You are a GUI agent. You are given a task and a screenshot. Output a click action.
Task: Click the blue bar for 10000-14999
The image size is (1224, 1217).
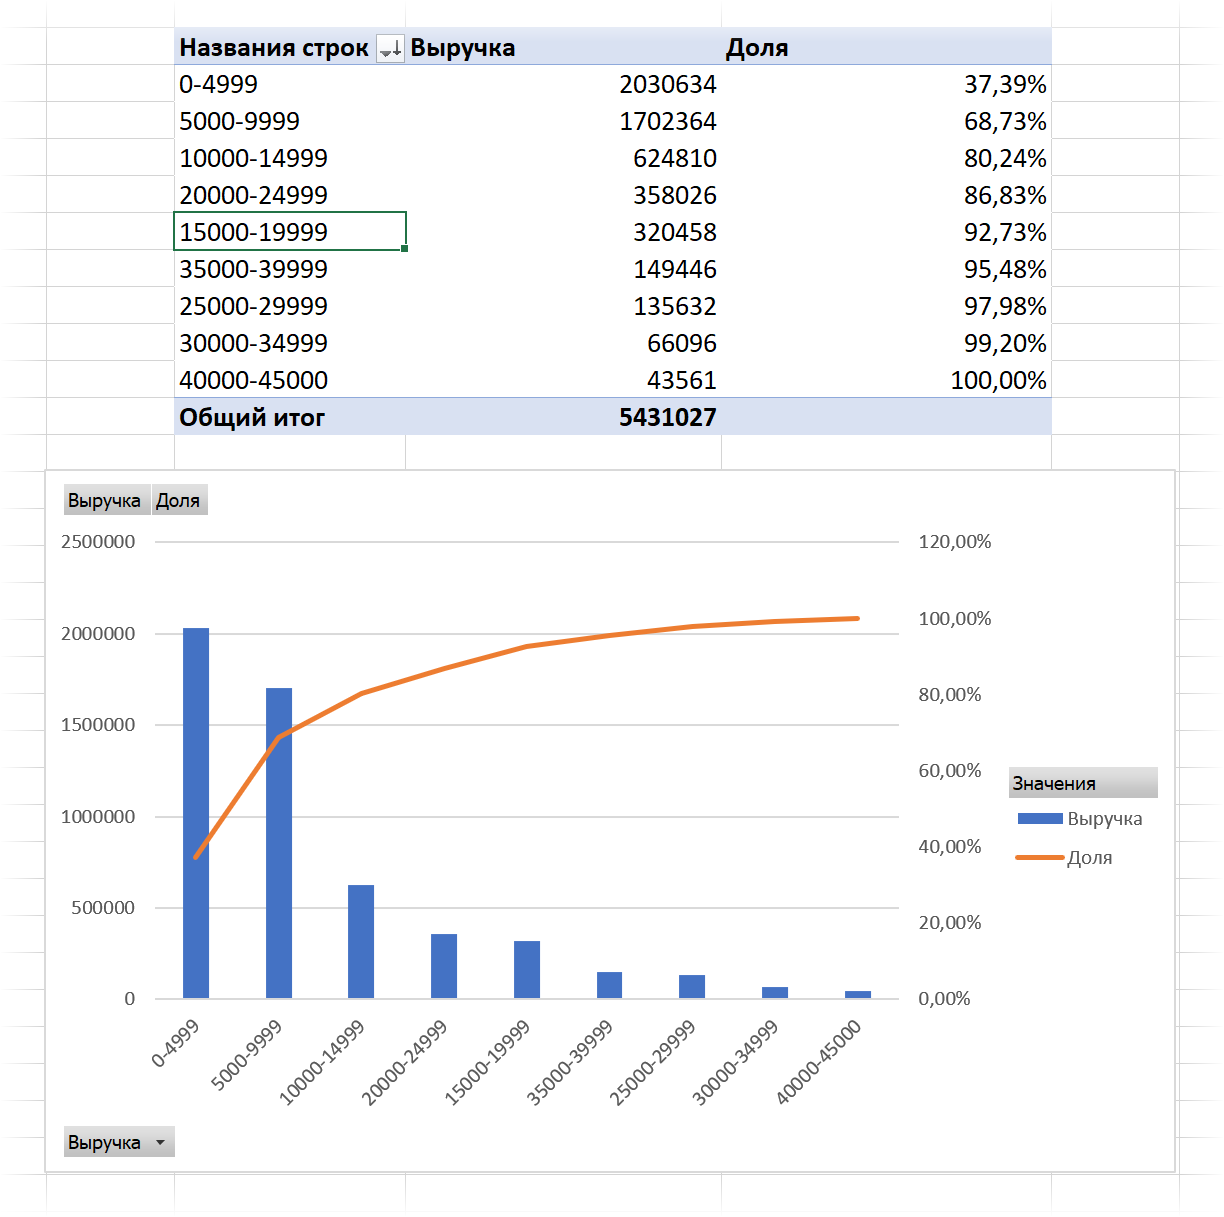click(x=361, y=941)
